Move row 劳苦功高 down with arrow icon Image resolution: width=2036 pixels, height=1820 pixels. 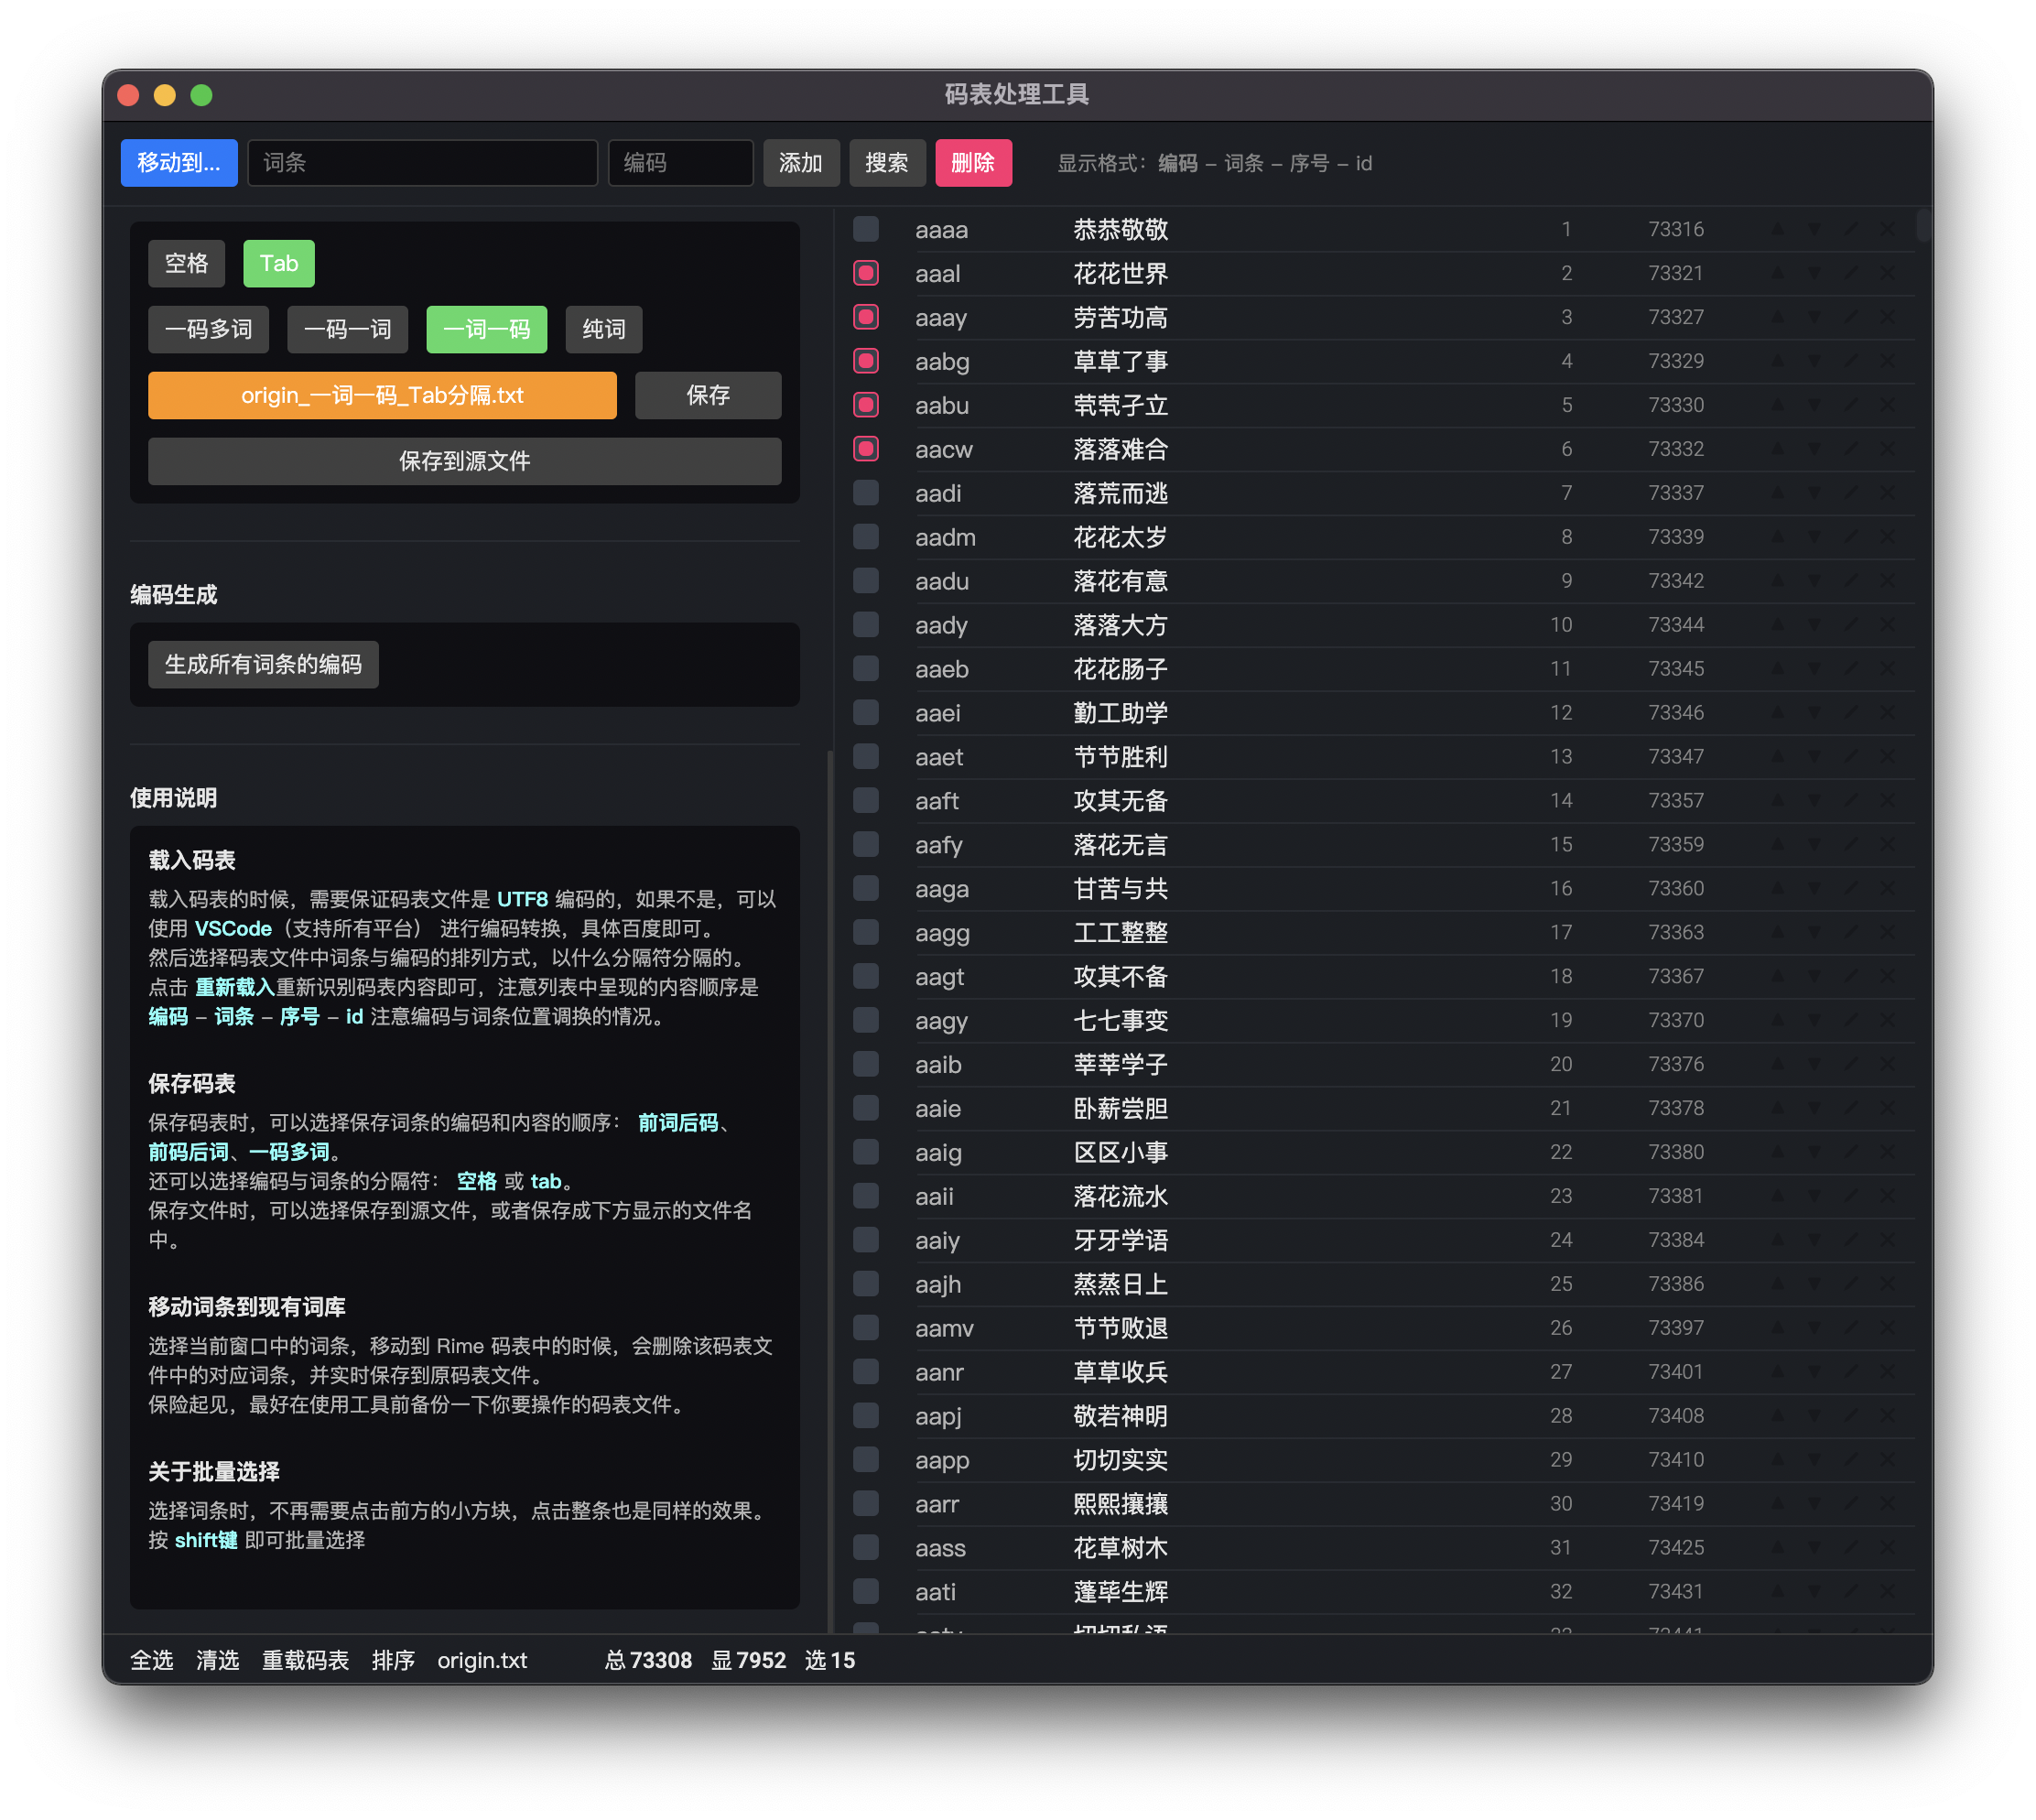[x=1814, y=317]
